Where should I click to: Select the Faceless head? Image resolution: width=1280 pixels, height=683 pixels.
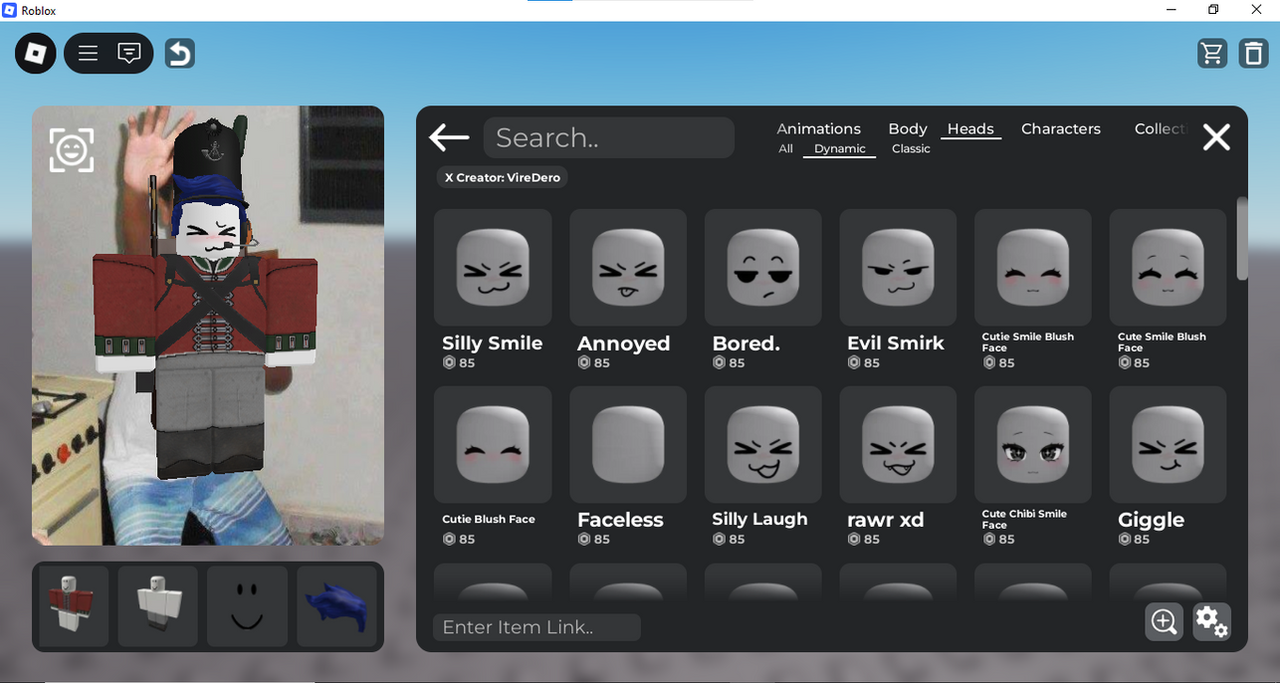[x=628, y=445]
